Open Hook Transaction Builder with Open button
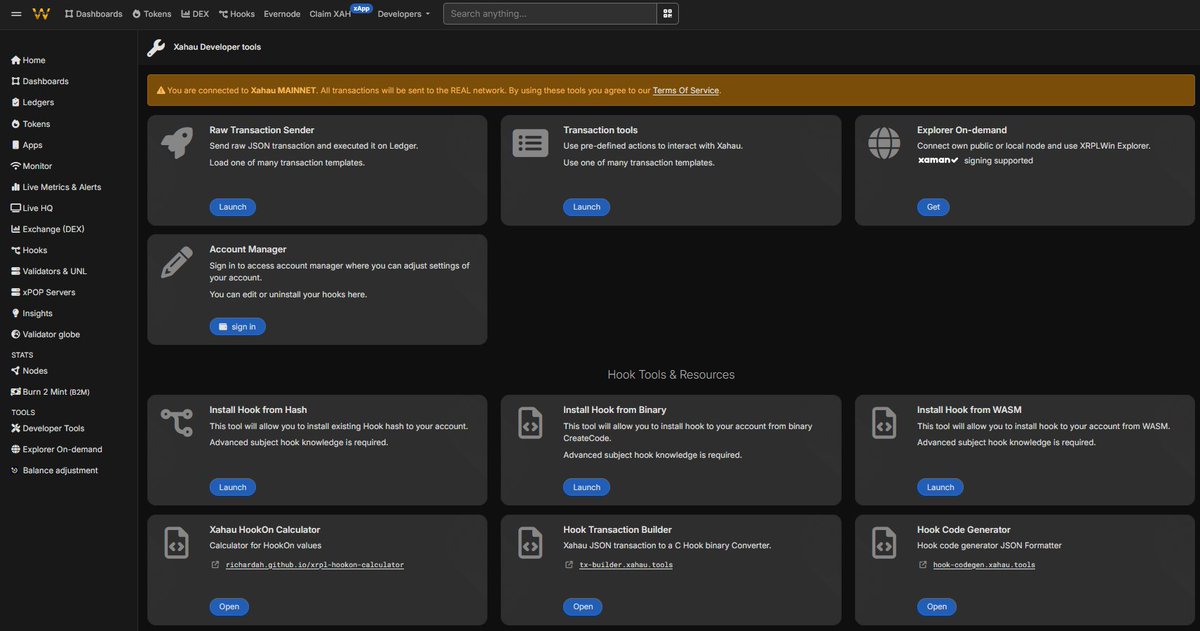Screen dimensions: 1200x631 [583, 607]
